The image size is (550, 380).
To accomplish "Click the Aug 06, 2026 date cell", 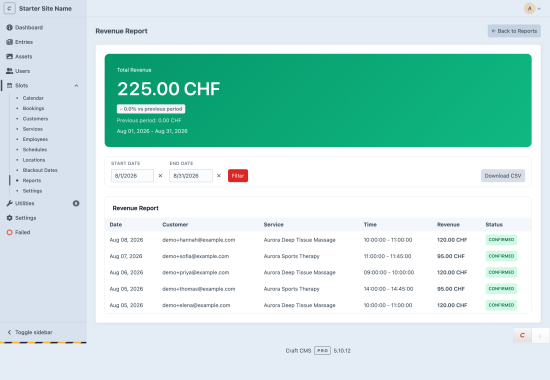I will coord(126,273).
